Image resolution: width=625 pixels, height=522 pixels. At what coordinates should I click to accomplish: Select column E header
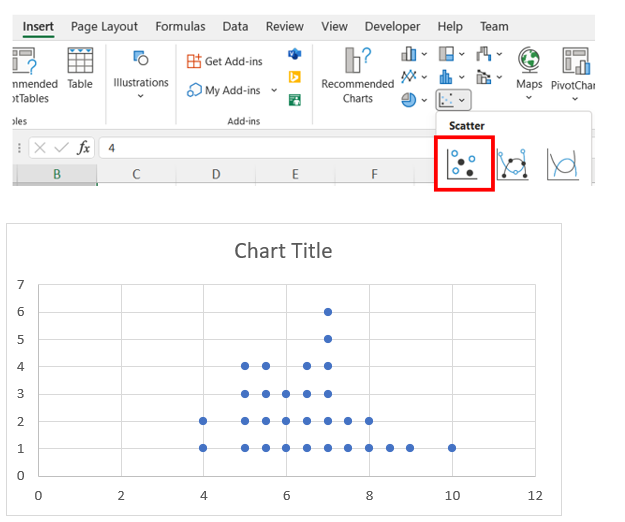(x=295, y=174)
